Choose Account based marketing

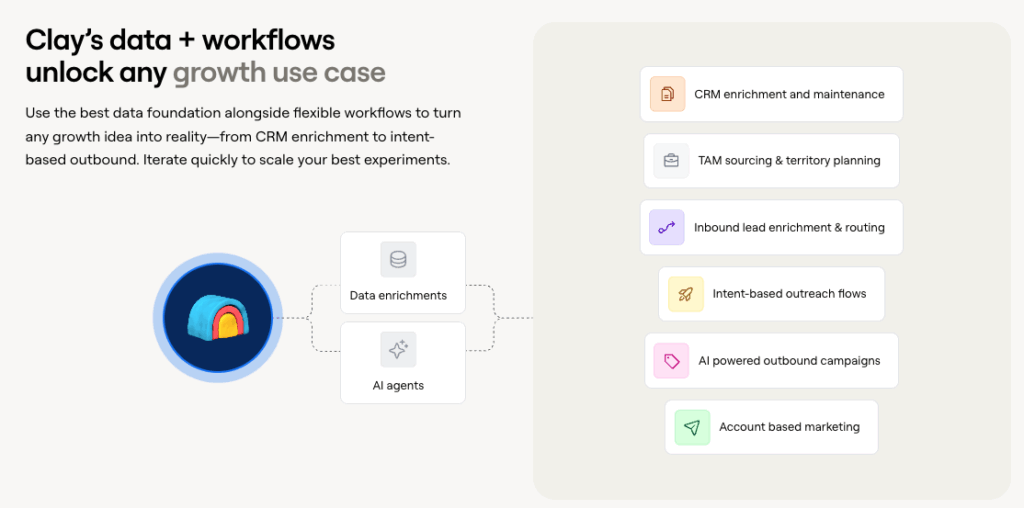(789, 427)
